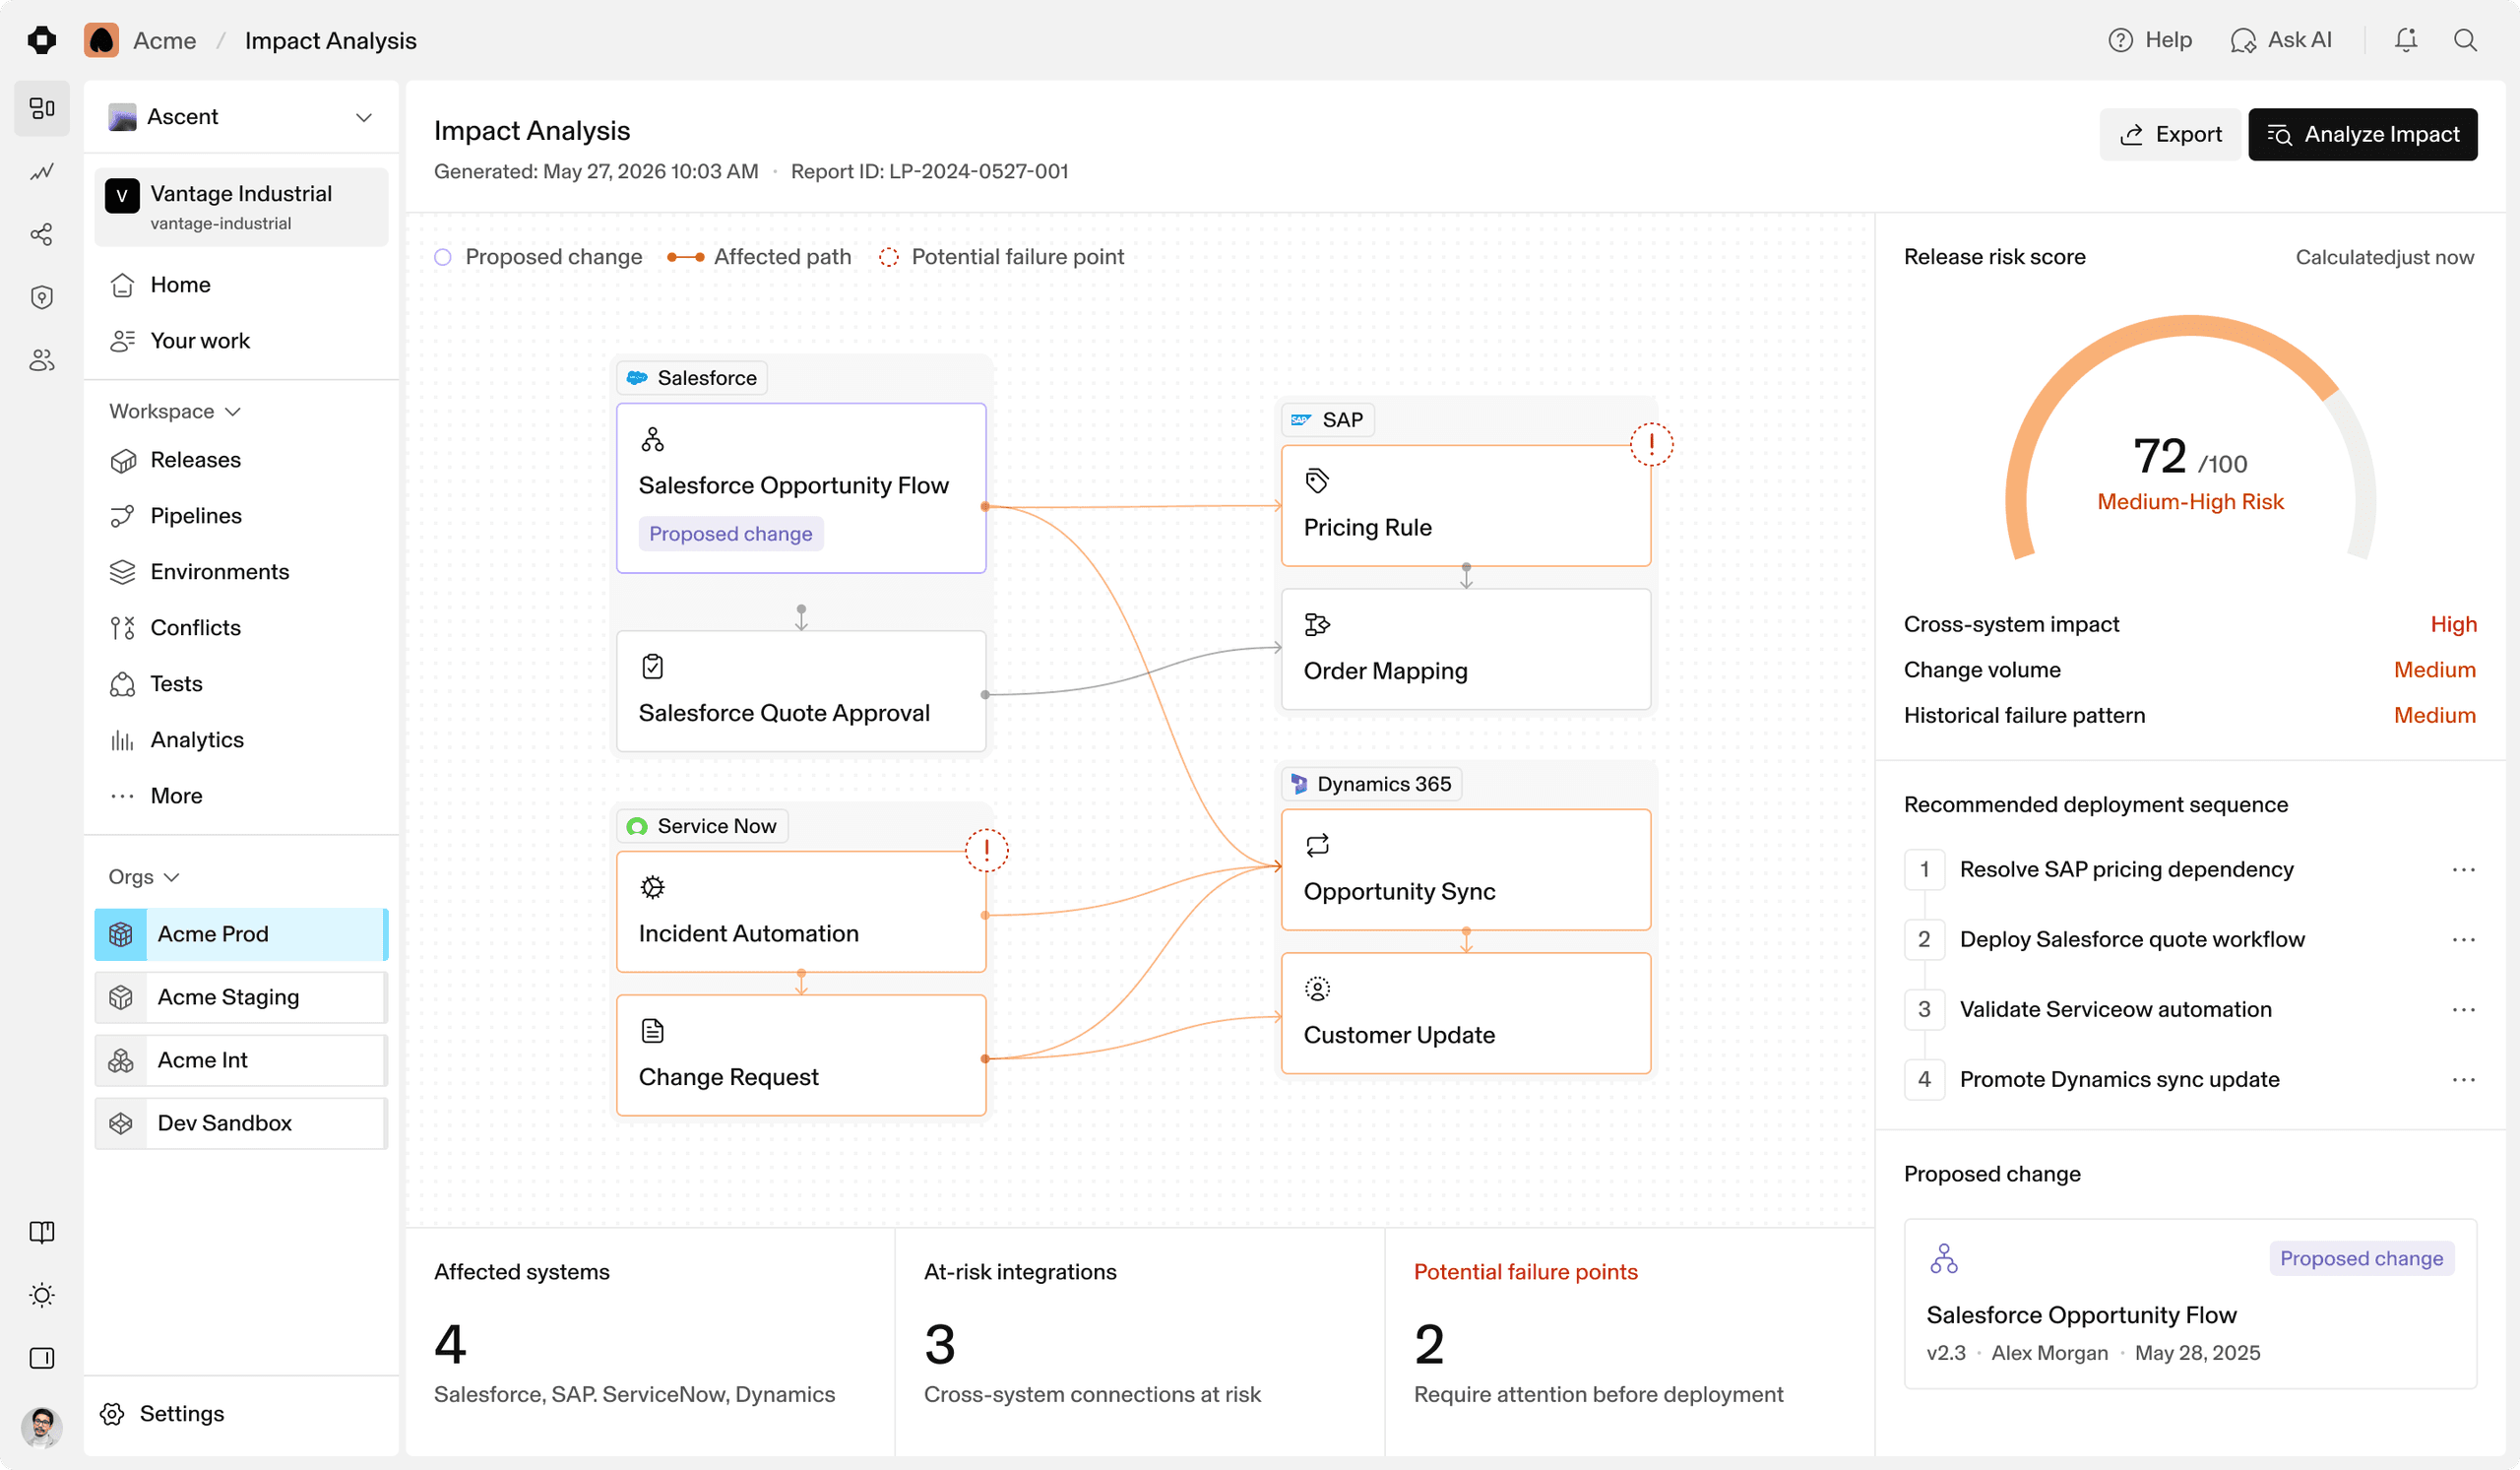Click the Service Now system label
2520x1470 pixels.
coord(702,826)
